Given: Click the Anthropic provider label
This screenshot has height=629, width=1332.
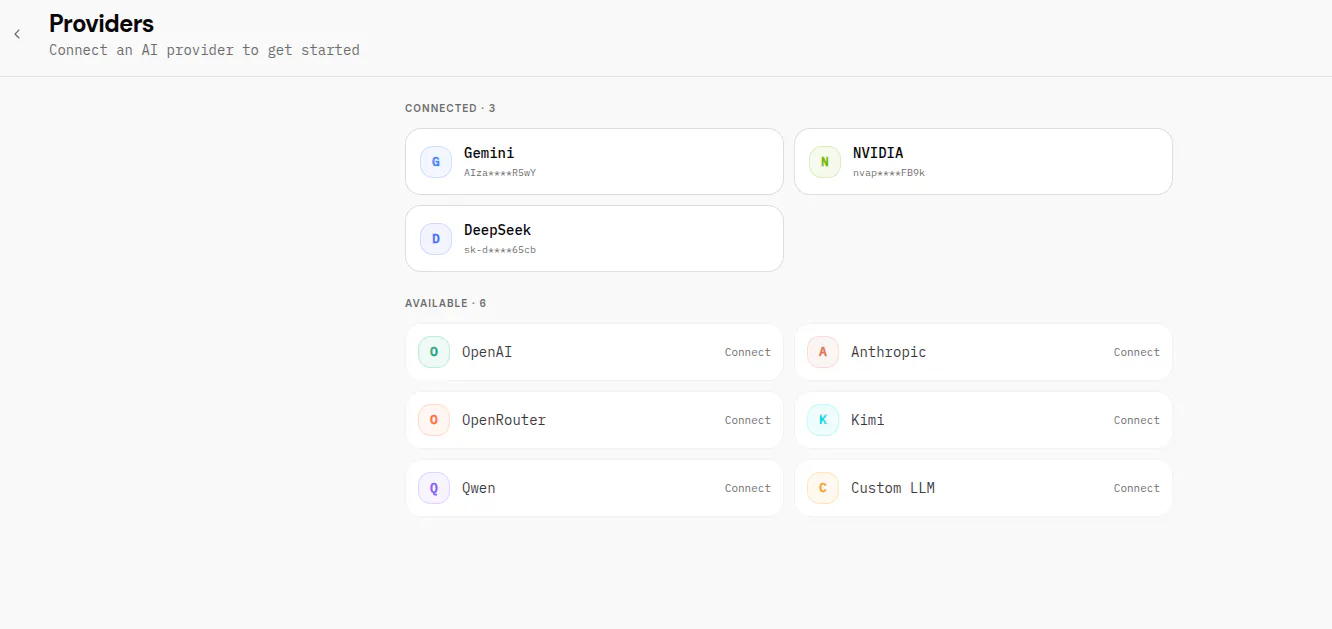Looking at the screenshot, I should (x=889, y=352).
